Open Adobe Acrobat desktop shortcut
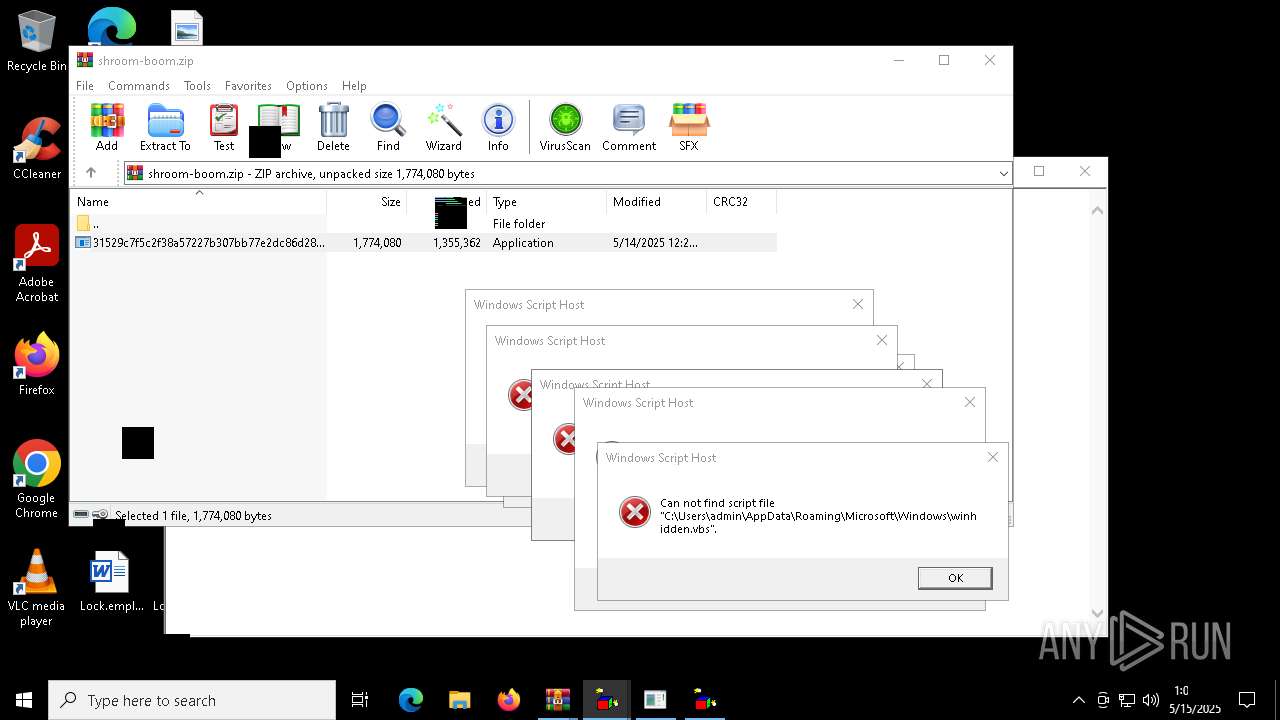The height and width of the screenshot is (720, 1280). point(37,264)
